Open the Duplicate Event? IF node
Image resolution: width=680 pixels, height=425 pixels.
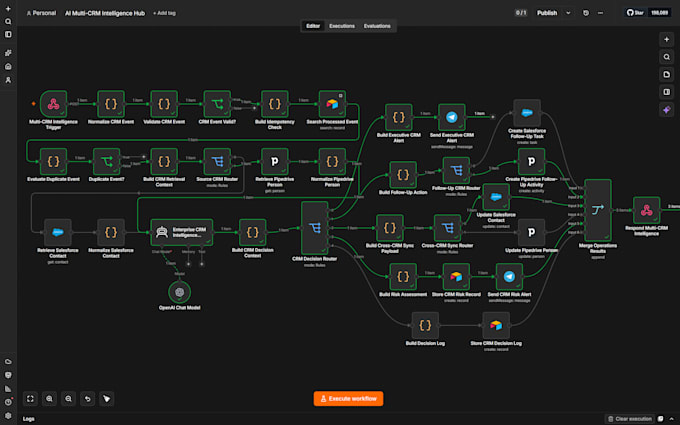coord(106,161)
